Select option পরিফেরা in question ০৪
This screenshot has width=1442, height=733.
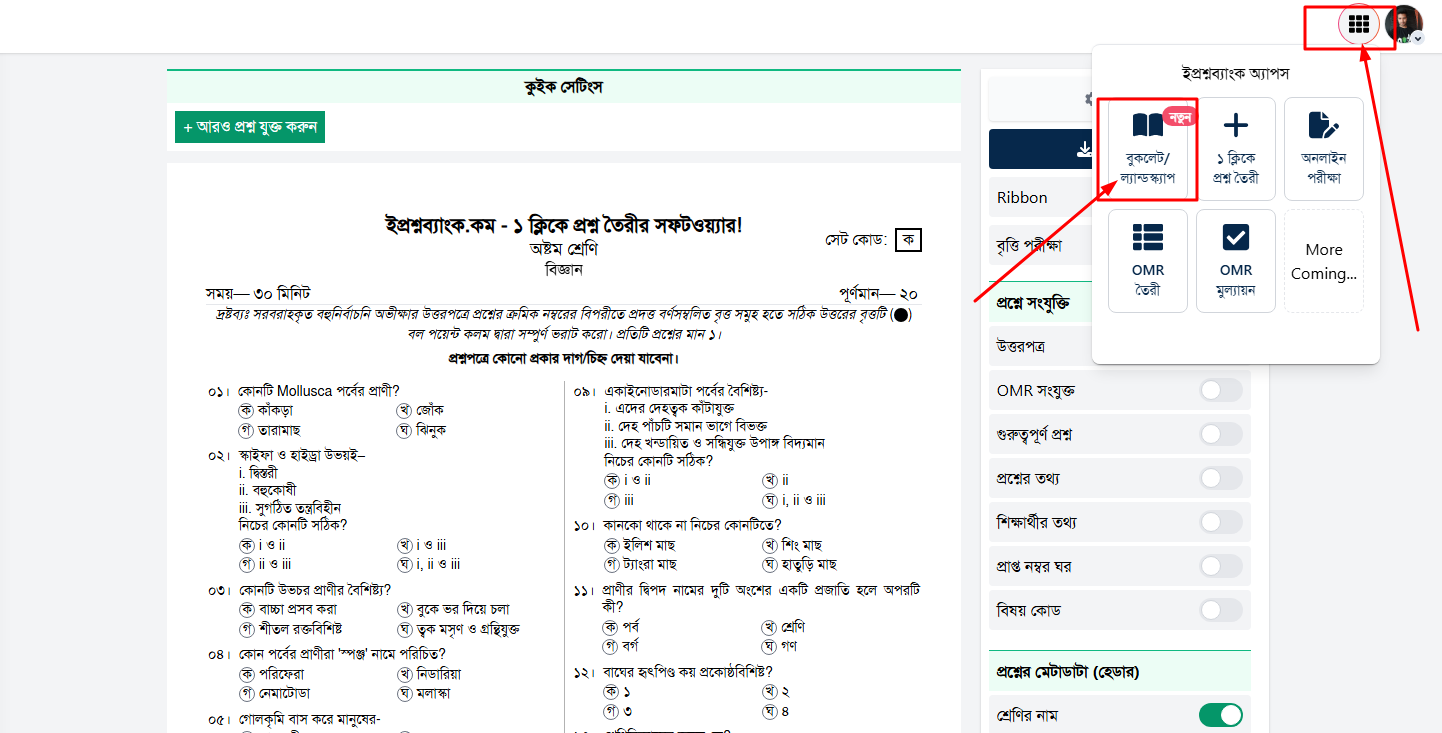(x=271, y=674)
